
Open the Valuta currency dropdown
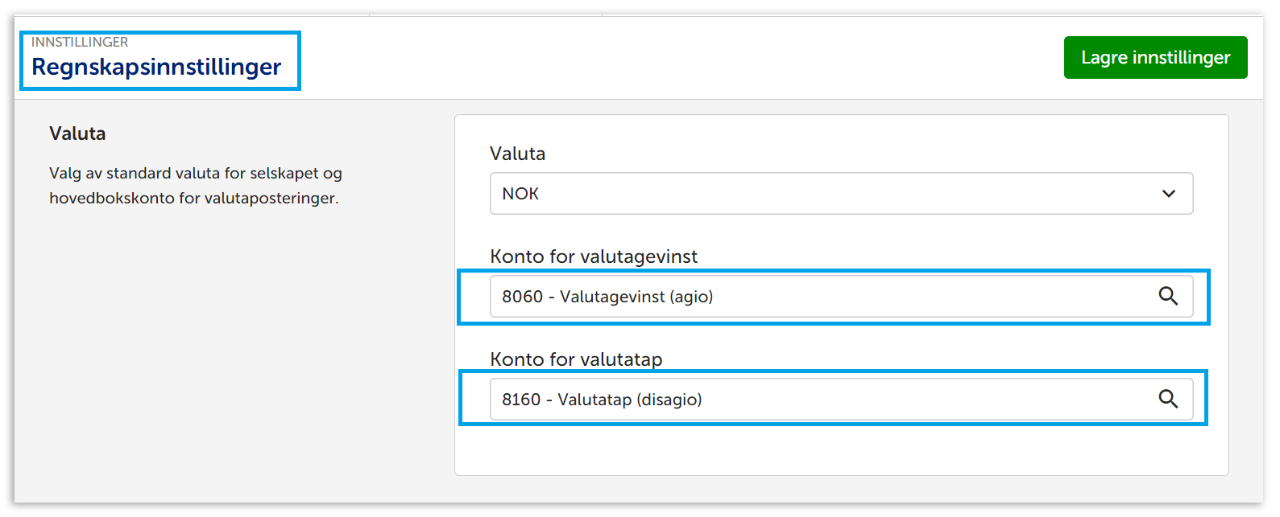pyautogui.click(x=840, y=194)
